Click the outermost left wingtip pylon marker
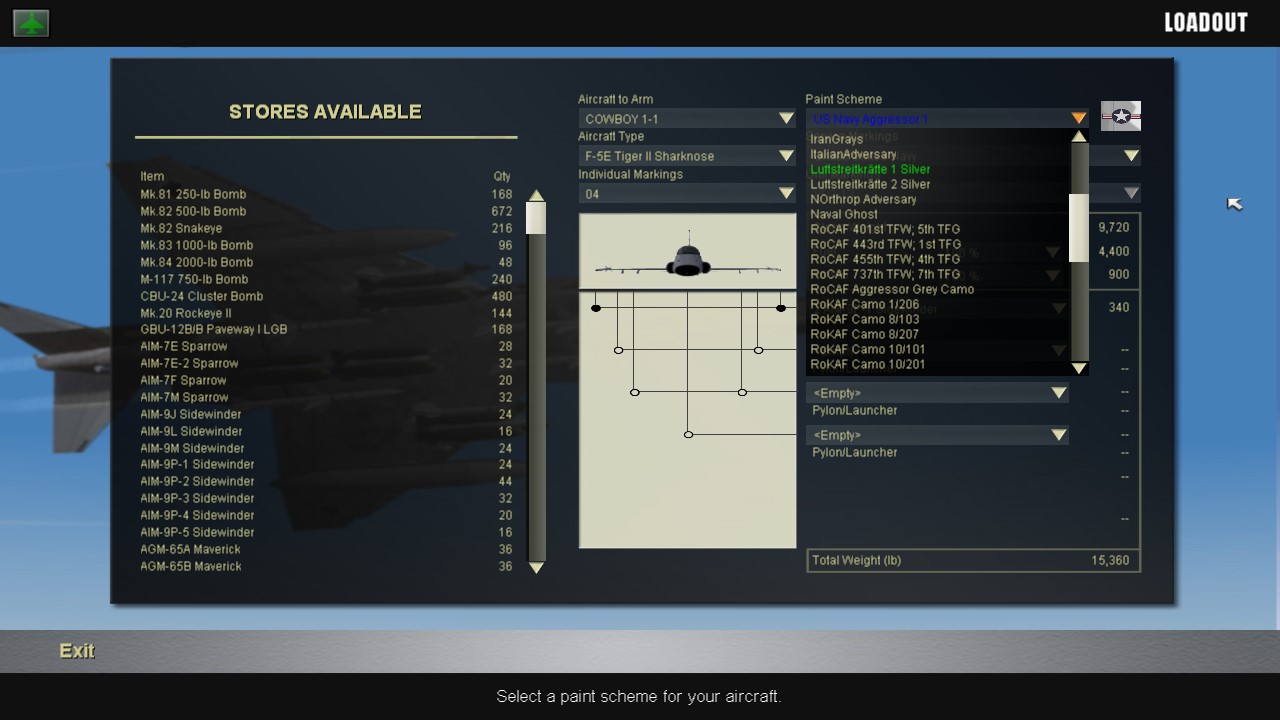 coord(596,308)
